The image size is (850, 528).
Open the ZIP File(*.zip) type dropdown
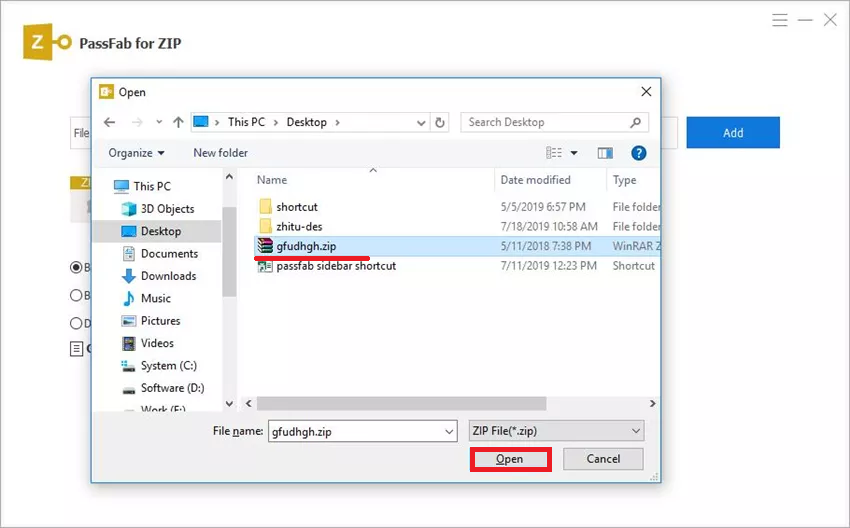click(x=556, y=430)
